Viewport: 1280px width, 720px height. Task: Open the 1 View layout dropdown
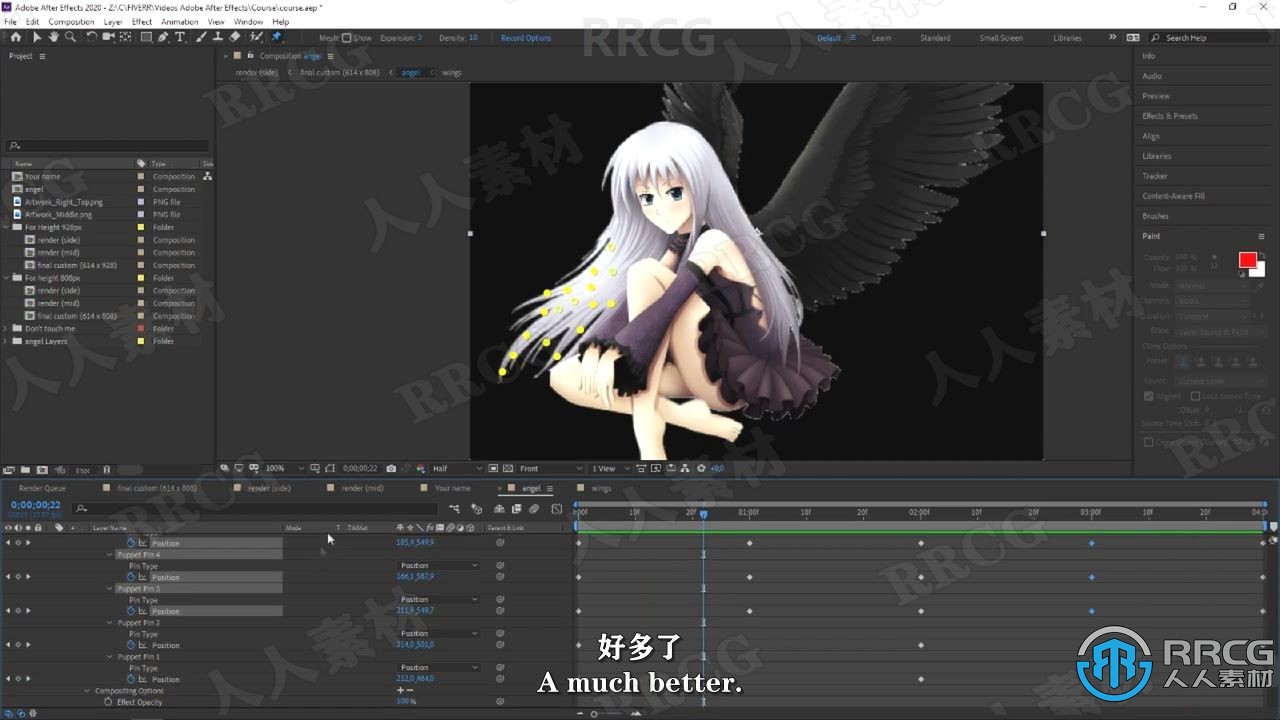610,468
